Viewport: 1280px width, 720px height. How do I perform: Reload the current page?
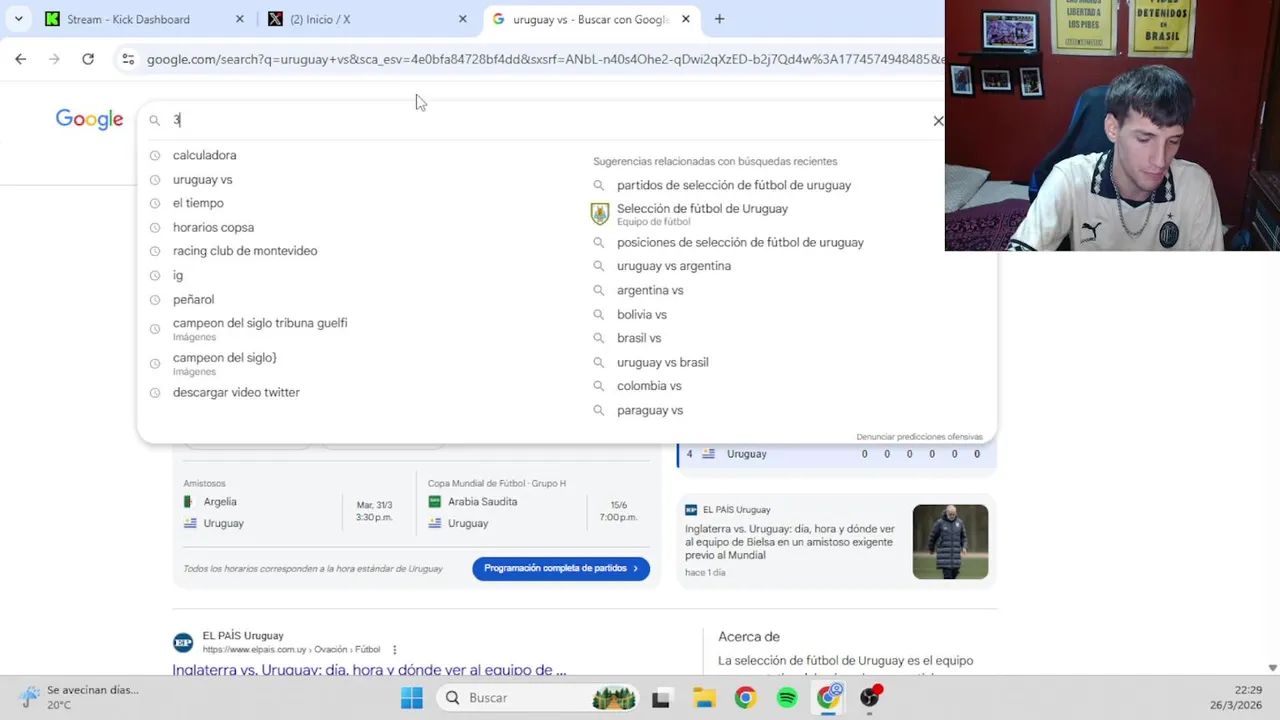point(88,59)
